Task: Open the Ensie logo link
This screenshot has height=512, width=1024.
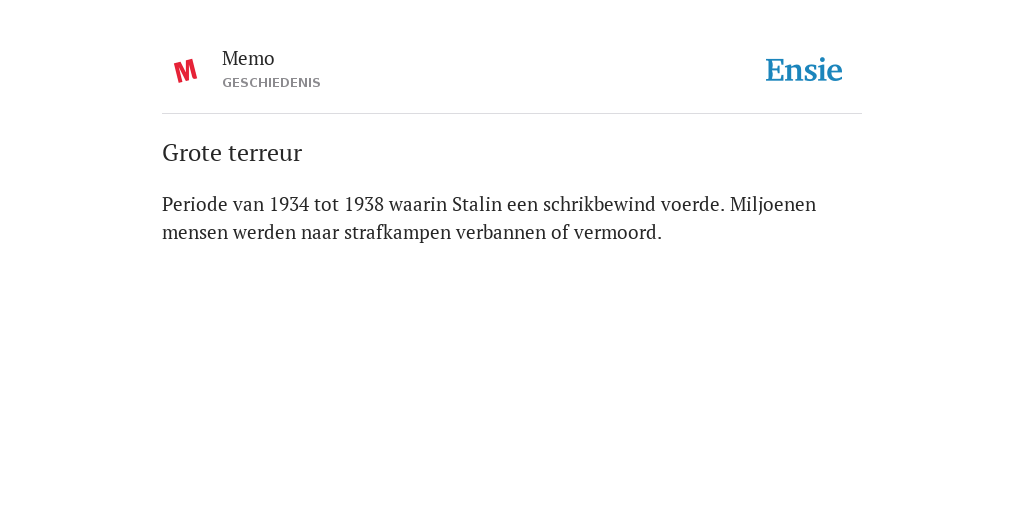Action: pos(803,71)
